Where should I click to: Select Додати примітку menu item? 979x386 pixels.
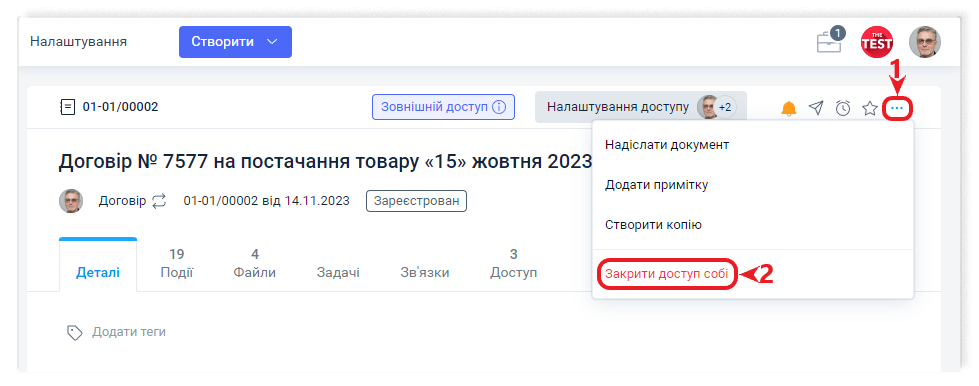pyautogui.click(x=656, y=185)
